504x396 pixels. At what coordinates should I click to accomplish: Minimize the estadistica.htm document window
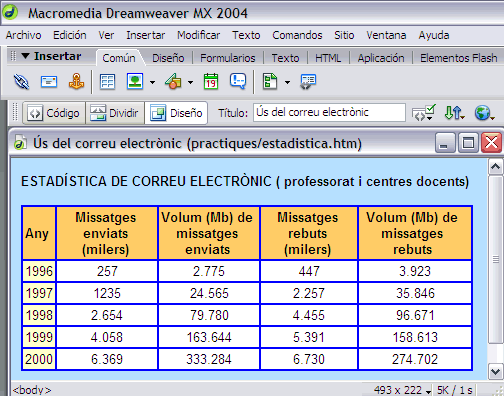[445, 143]
